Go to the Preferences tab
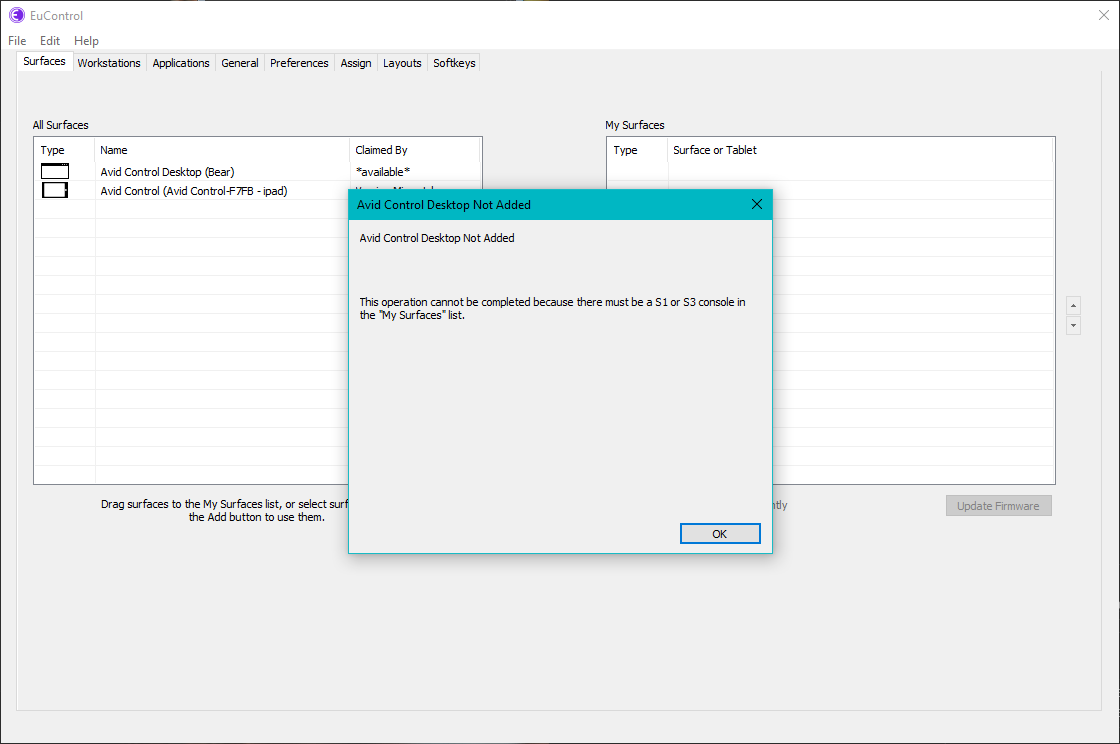 pyautogui.click(x=299, y=63)
